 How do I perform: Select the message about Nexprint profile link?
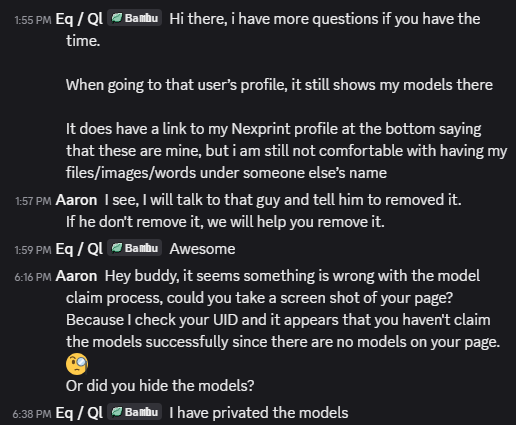click(x=286, y=151)
